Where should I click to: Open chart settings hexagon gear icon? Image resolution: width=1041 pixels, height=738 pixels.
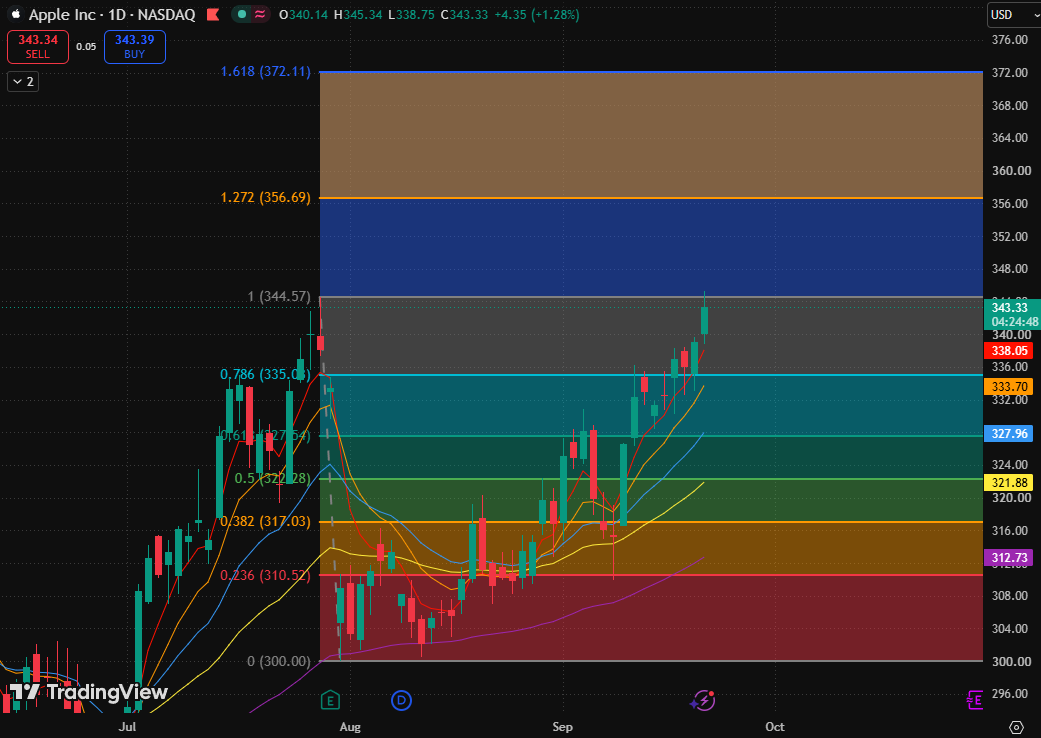point(1016,727)
